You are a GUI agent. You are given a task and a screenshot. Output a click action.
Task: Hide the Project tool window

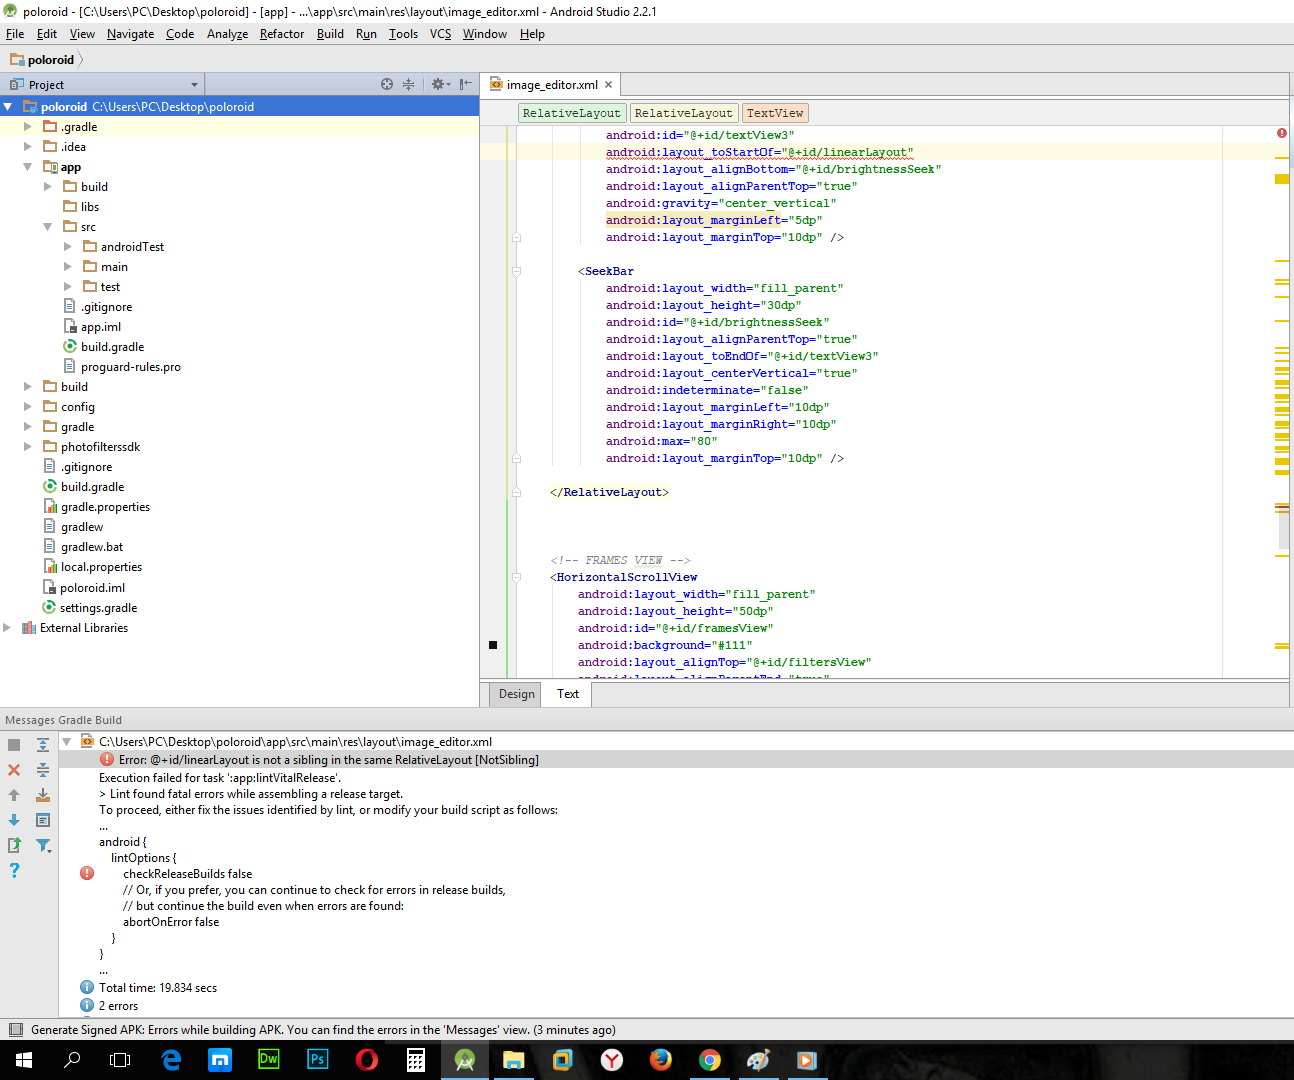pos(465,84)
